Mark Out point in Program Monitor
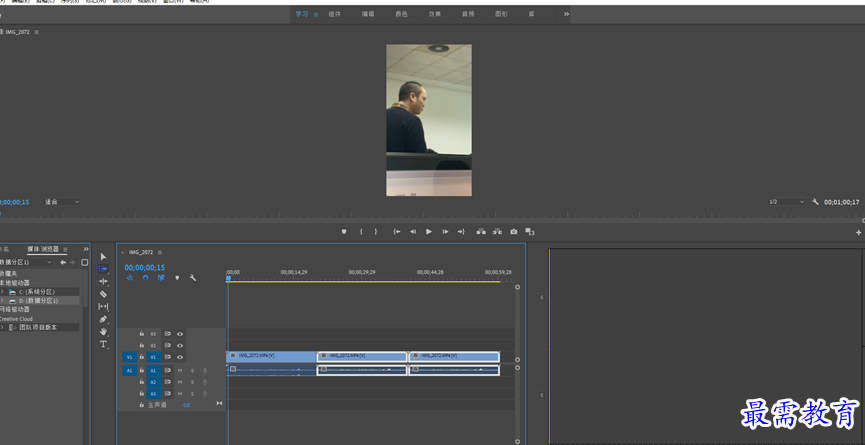This screenshot has height=445, width=865. [x=376, y=232]
